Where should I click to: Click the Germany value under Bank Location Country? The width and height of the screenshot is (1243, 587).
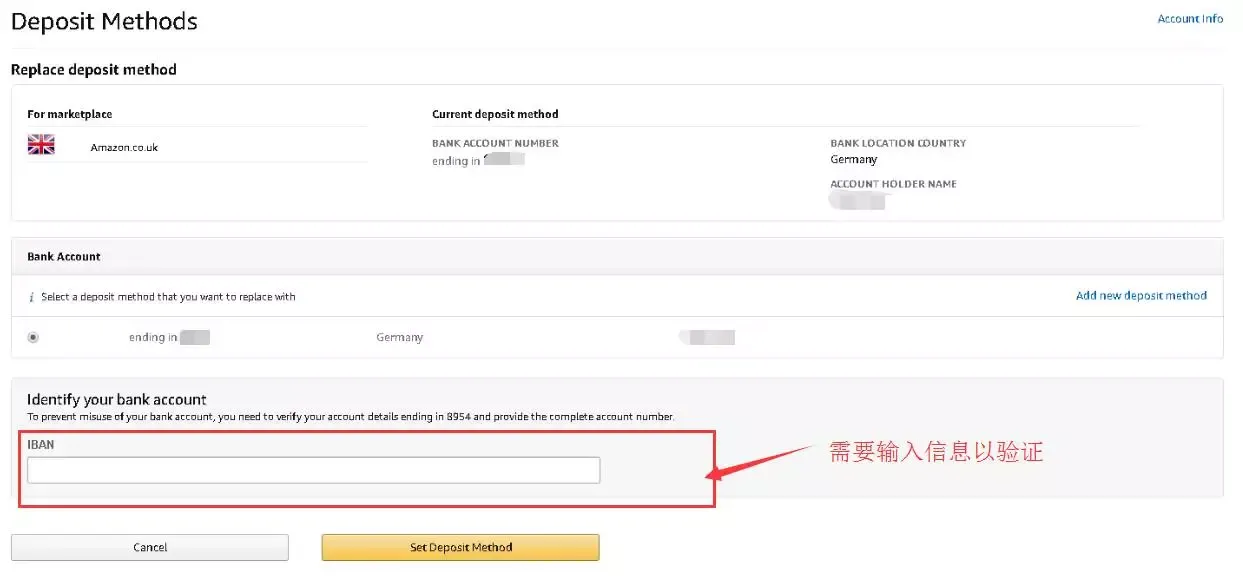(x=853, y=160)
